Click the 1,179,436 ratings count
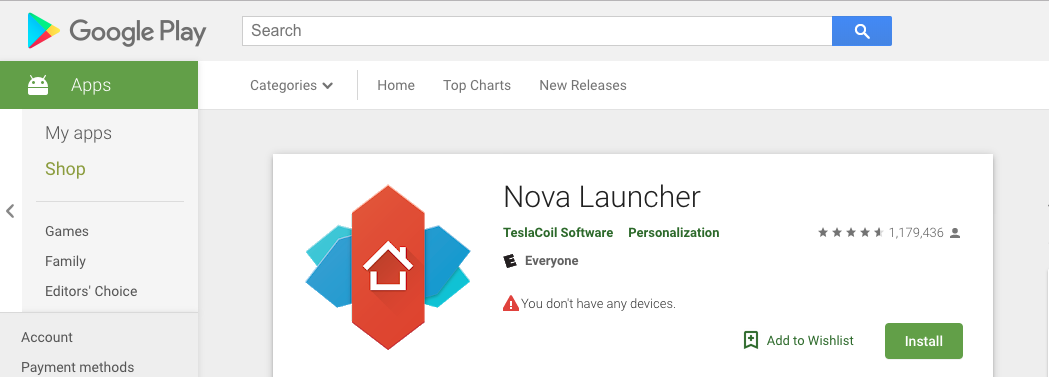 point(916,233)
